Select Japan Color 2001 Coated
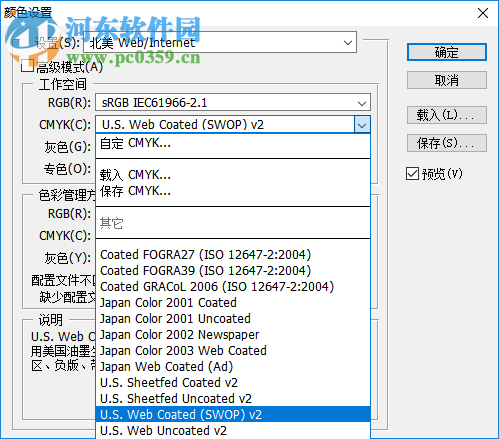499x439 pixels. coord(233,303)
